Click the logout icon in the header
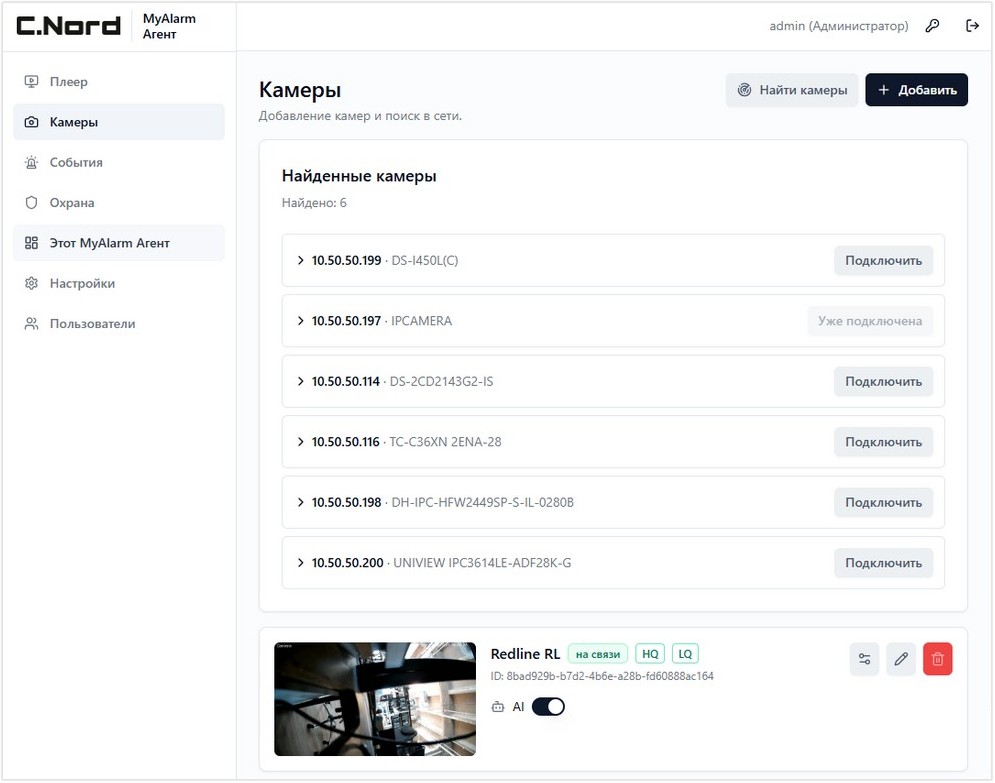The image size is (995, 783). point(972,26)
